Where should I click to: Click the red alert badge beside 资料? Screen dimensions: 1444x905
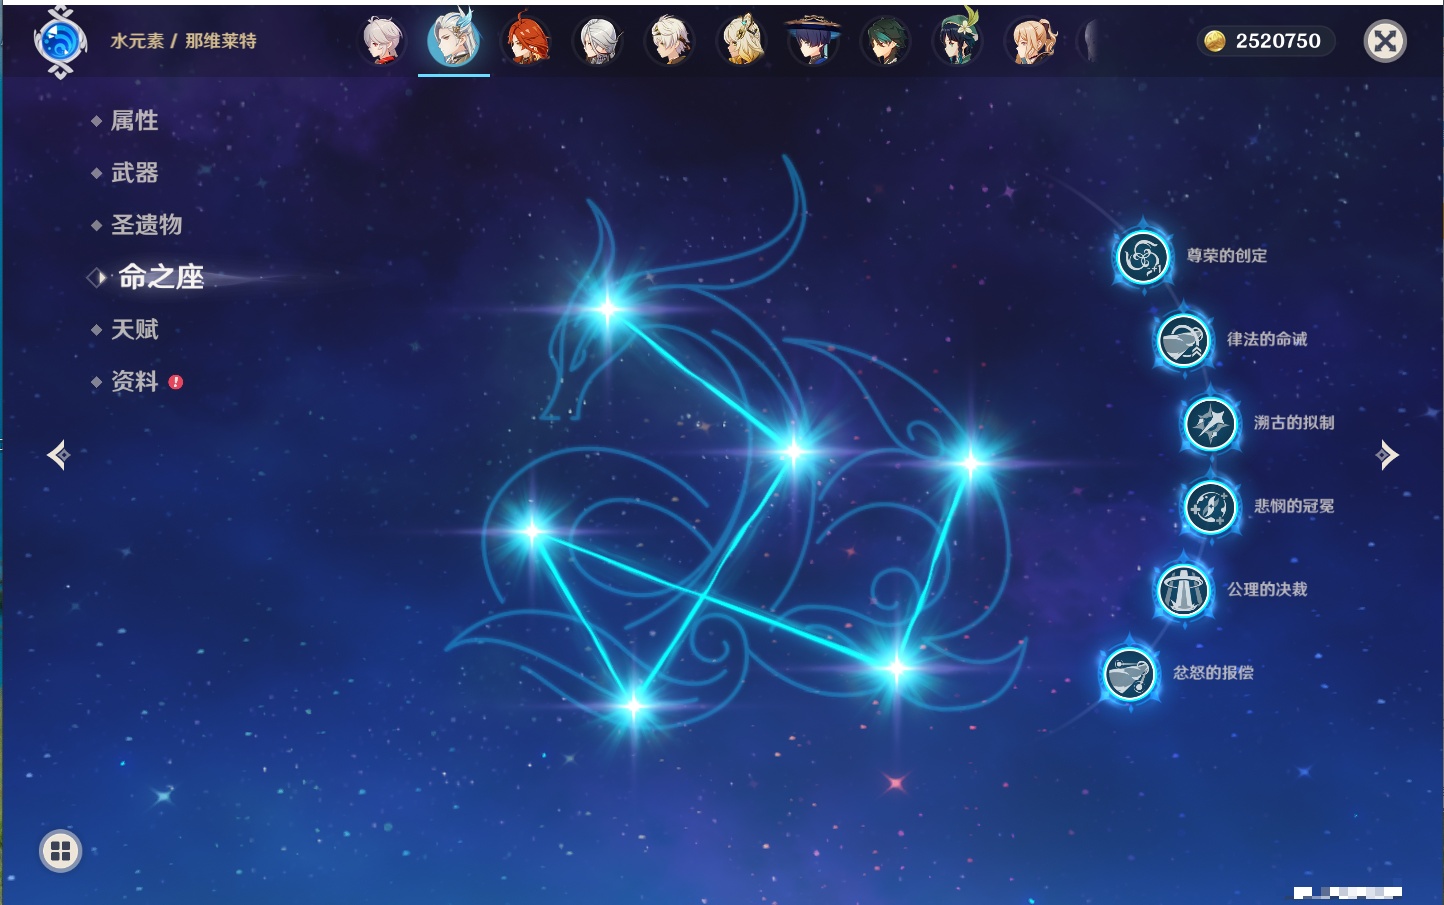pos(176,382)
